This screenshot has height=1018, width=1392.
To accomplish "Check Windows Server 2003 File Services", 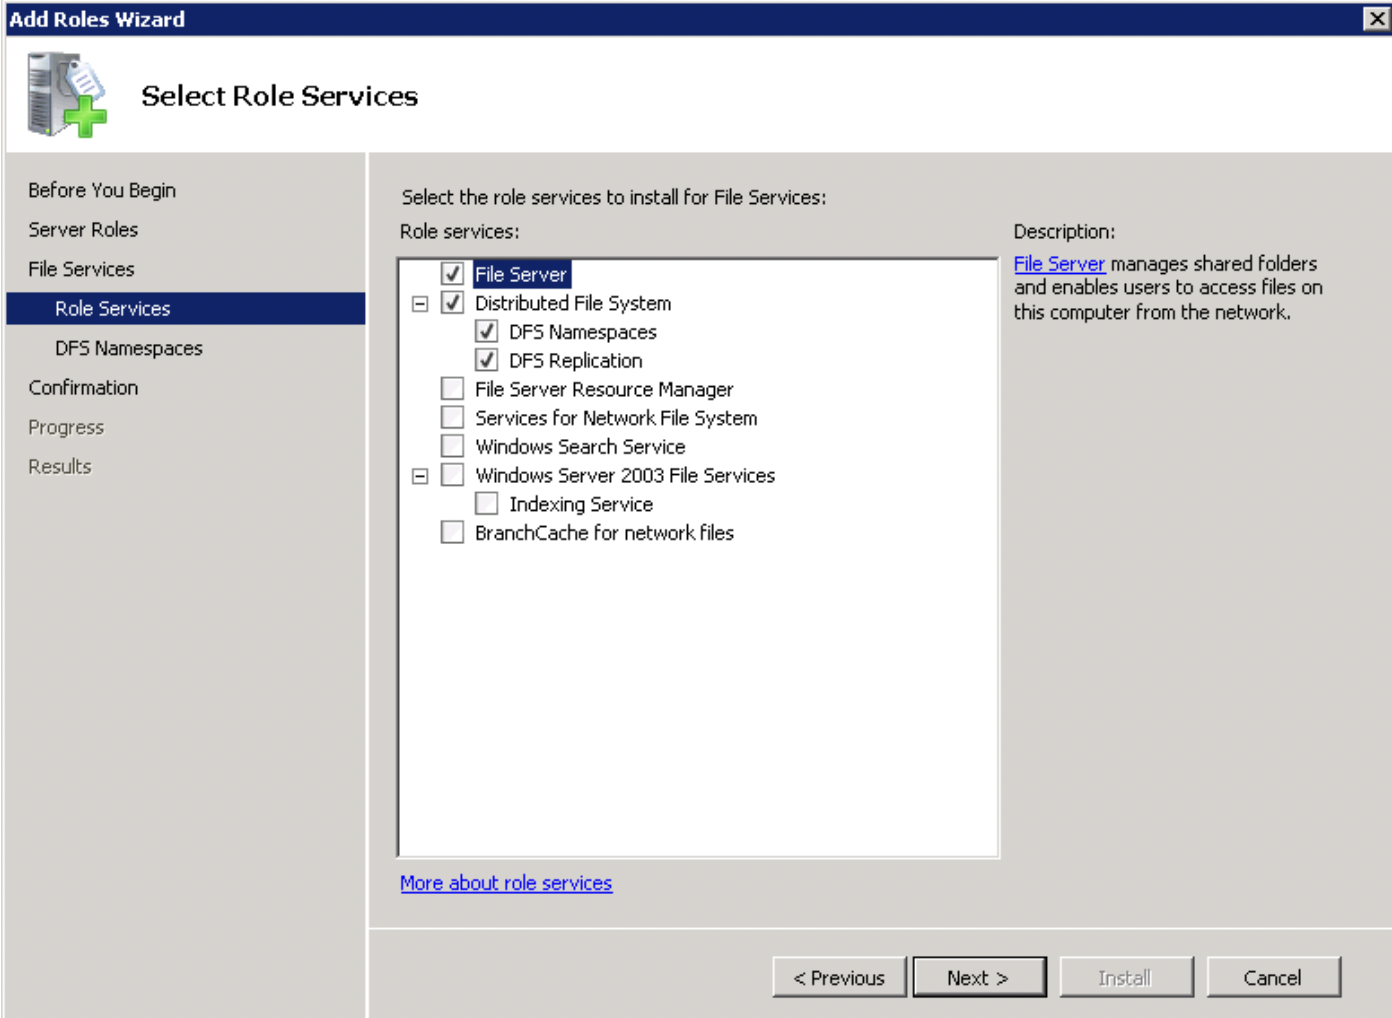I will 452,475.
